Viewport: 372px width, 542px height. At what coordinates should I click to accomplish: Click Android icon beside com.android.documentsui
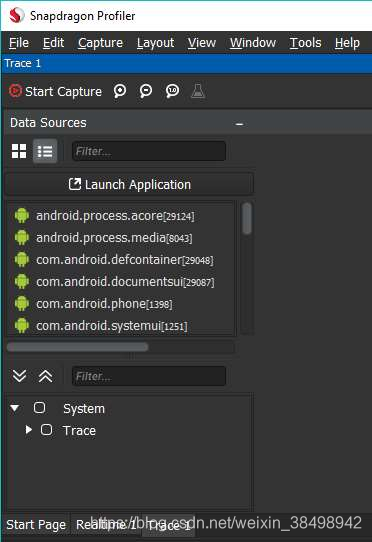click(x=22, y=282)
